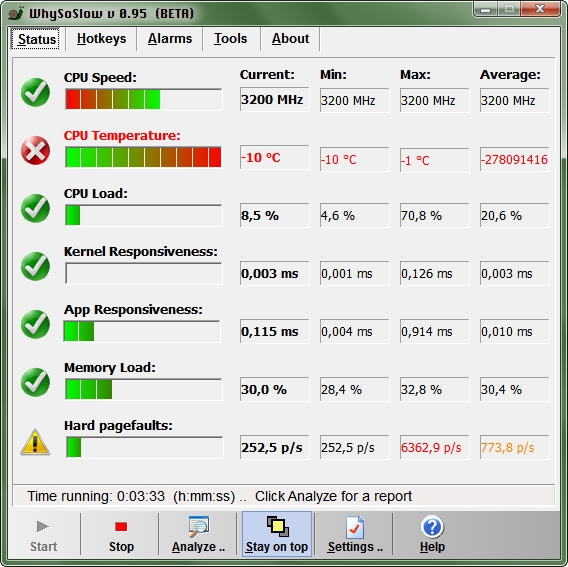Click the average temperature value -278091416
Image resolution: width=568 pixels, height=567 pixels.
(514, 159)
